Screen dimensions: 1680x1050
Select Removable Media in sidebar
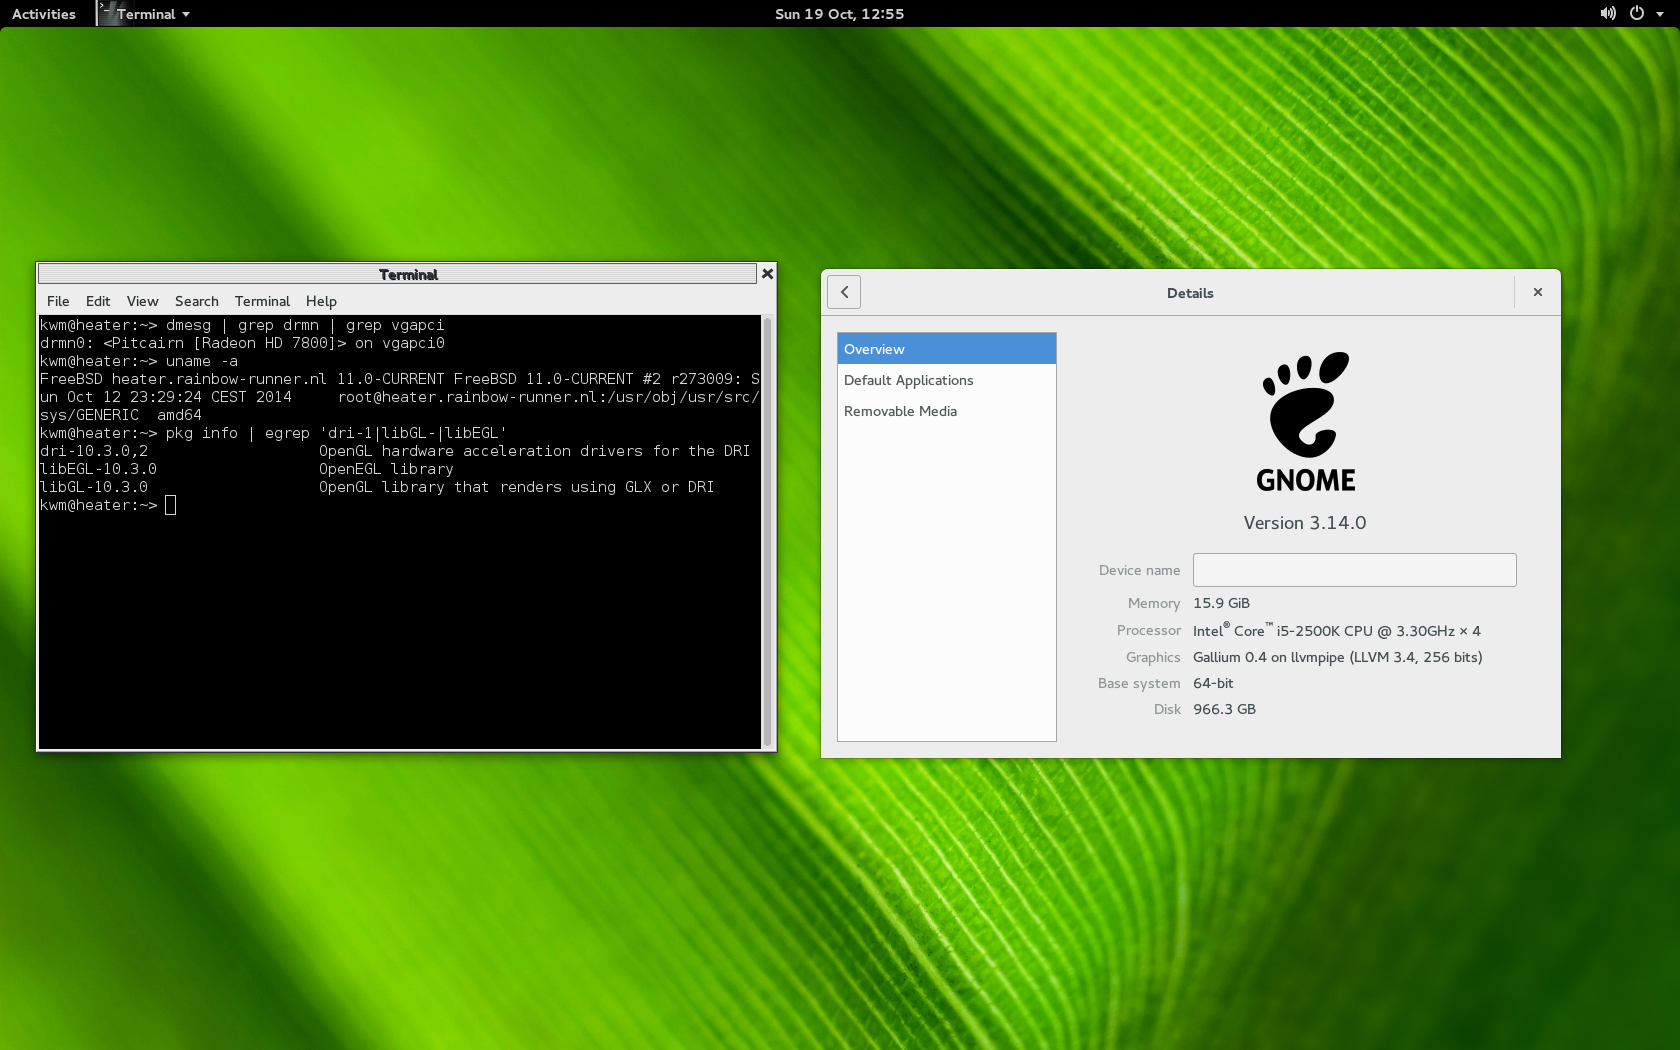(946, 411)
